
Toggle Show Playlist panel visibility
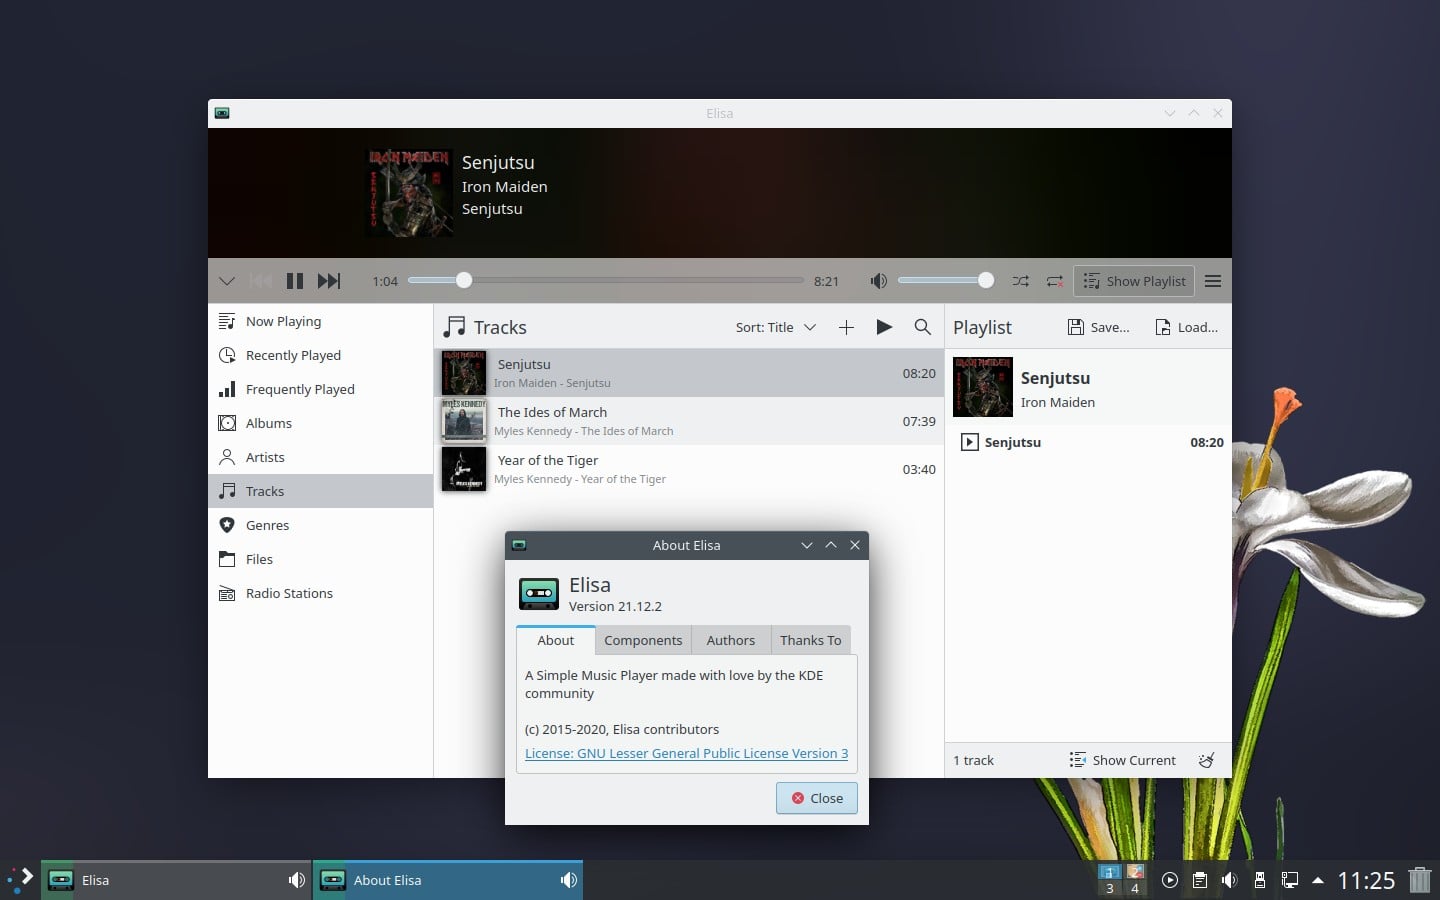click(x=1134, y=281)
